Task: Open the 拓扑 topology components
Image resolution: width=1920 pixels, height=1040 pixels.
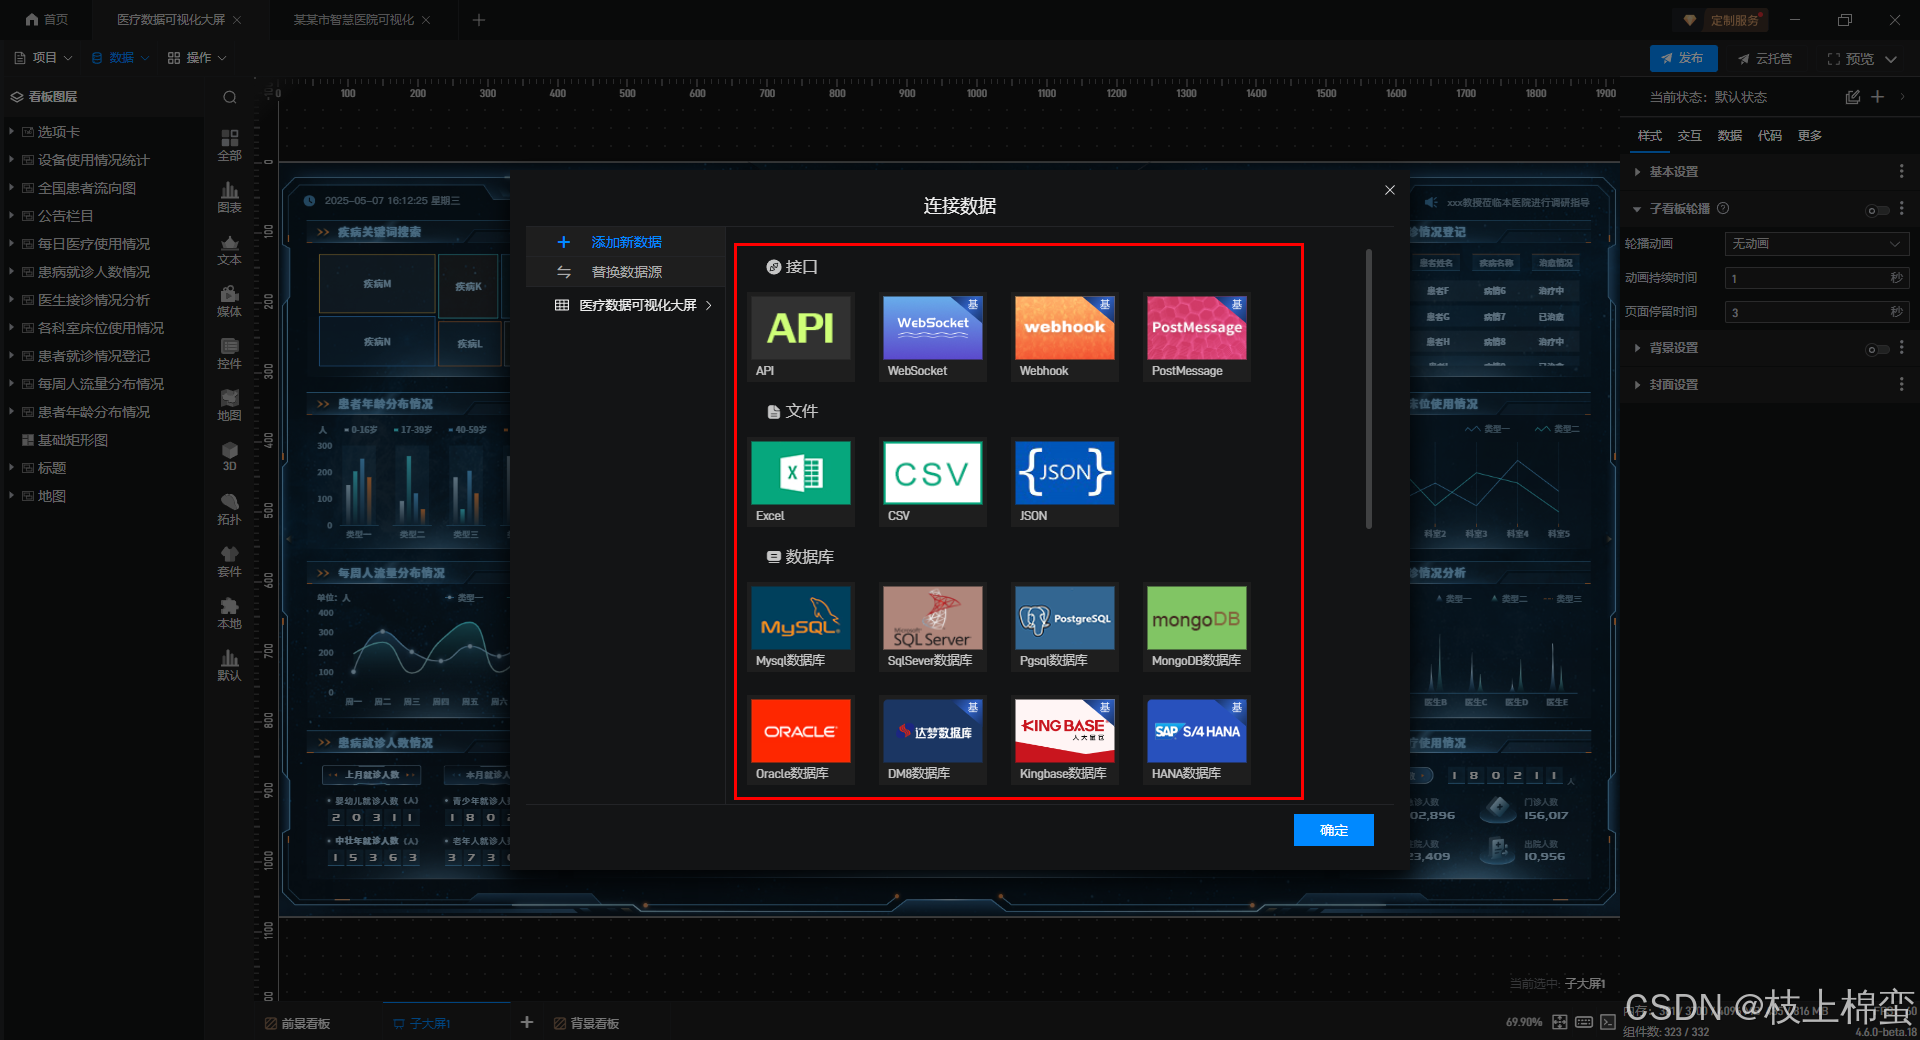Action: click(230, 509)
